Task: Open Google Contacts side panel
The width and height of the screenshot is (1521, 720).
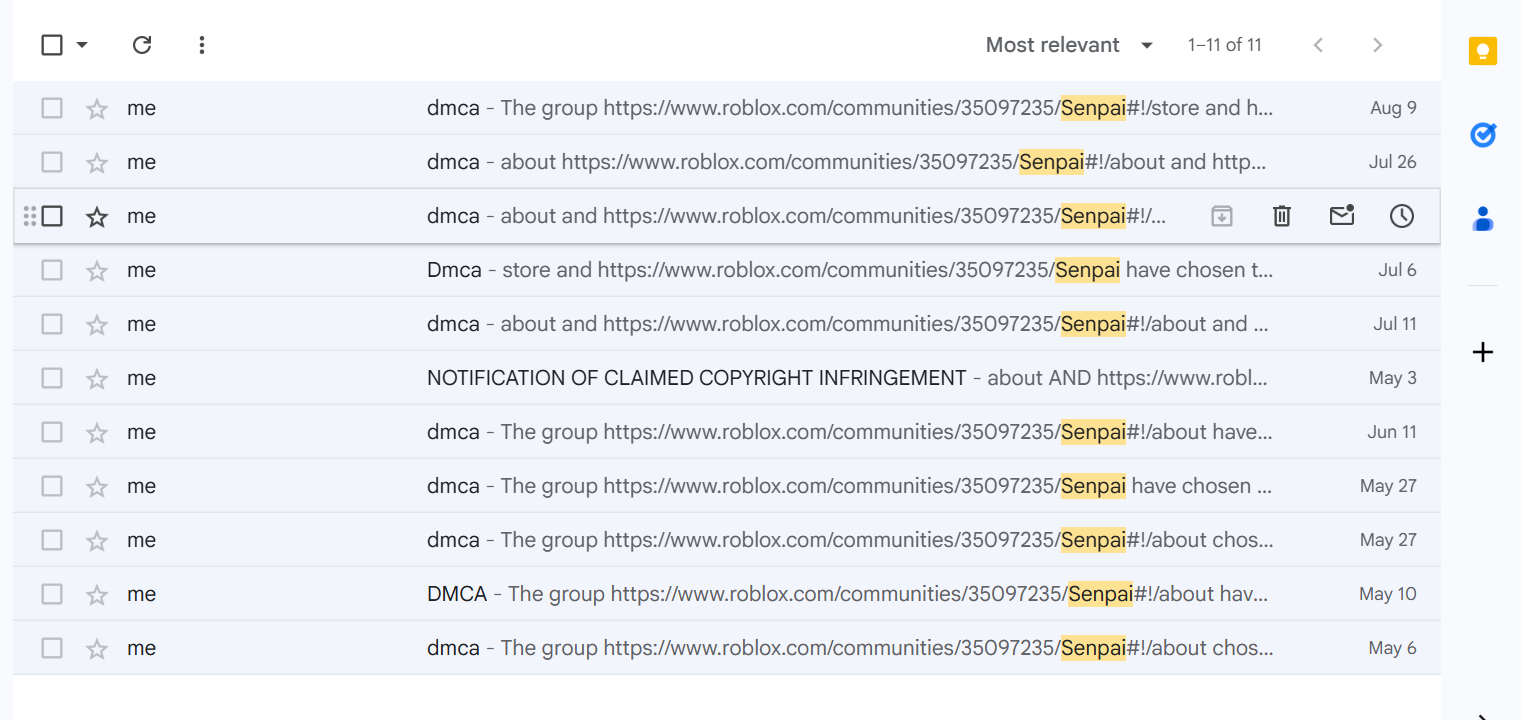Action: [1482, 218]
